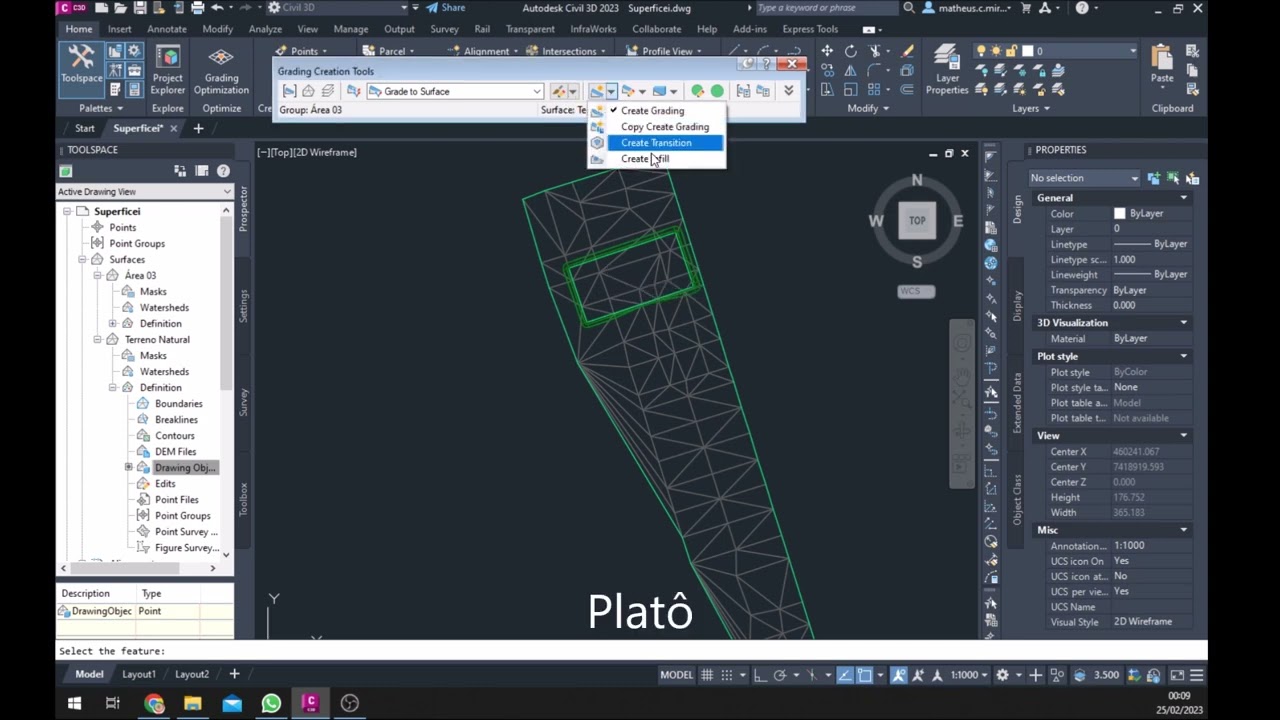Viewport: 1280px width, 720px height.
Task: Click the Paste clipboard button
Action: pos(1162,65)
